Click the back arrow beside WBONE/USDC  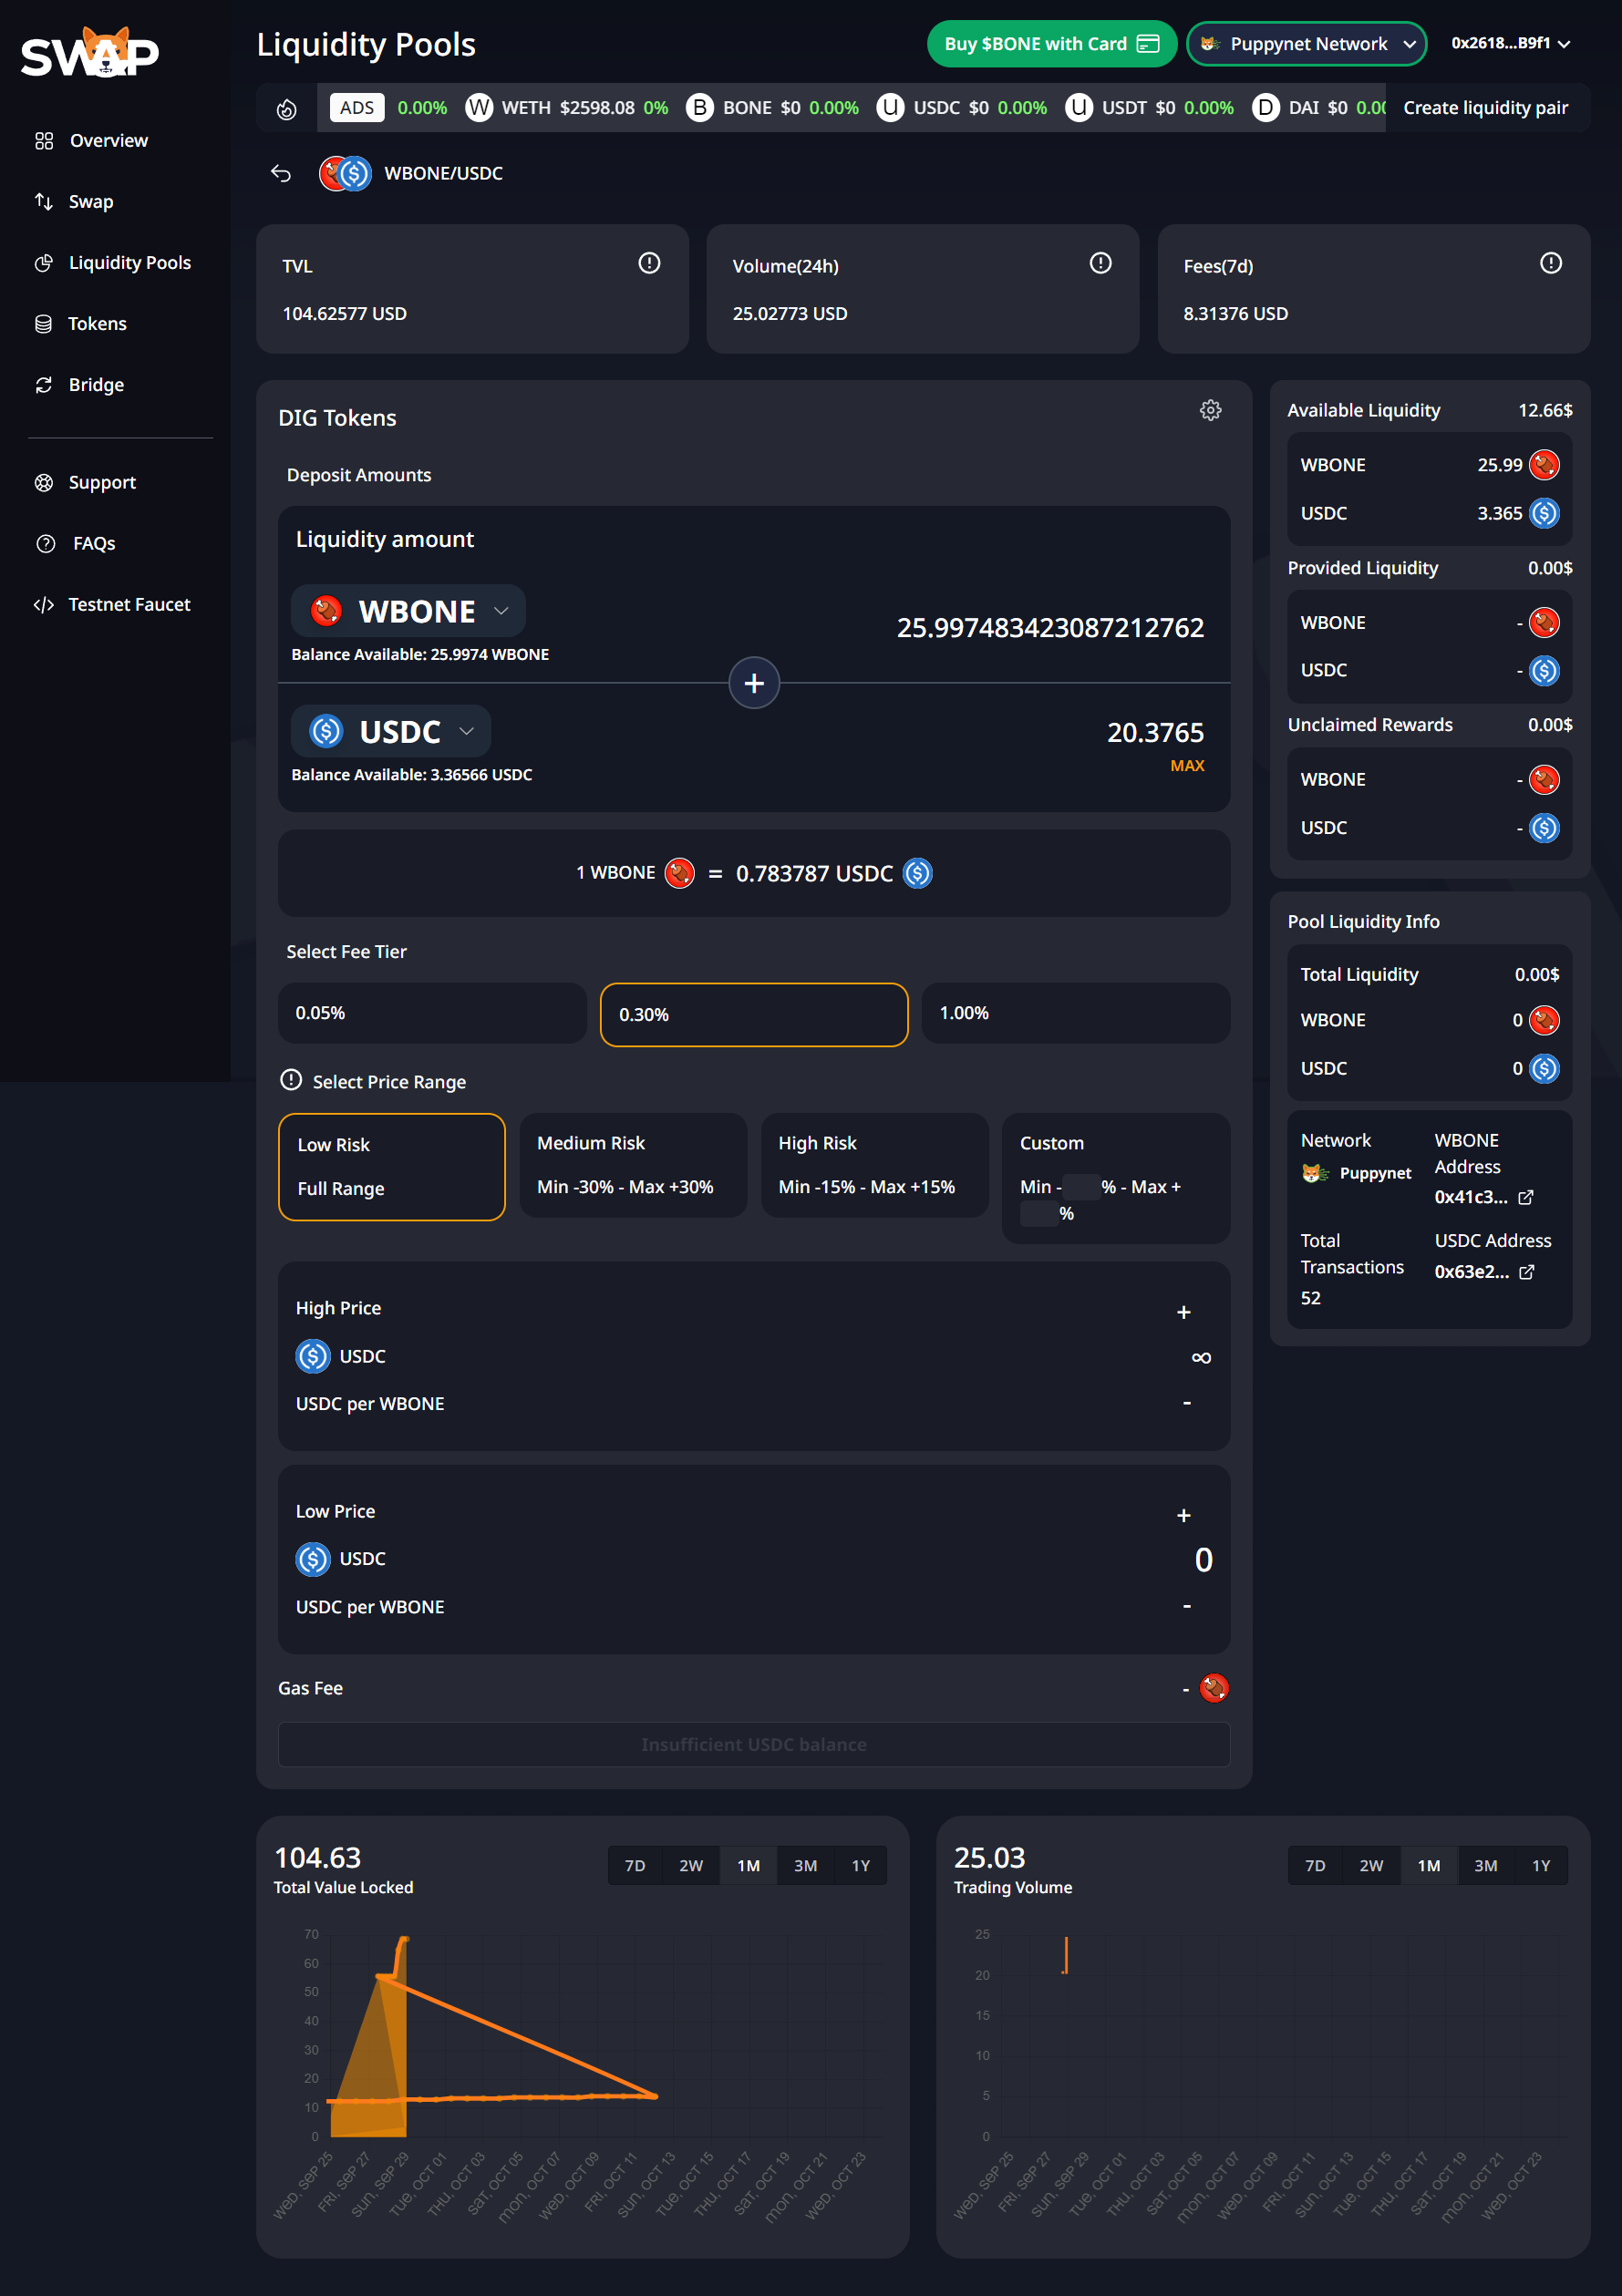281,173
